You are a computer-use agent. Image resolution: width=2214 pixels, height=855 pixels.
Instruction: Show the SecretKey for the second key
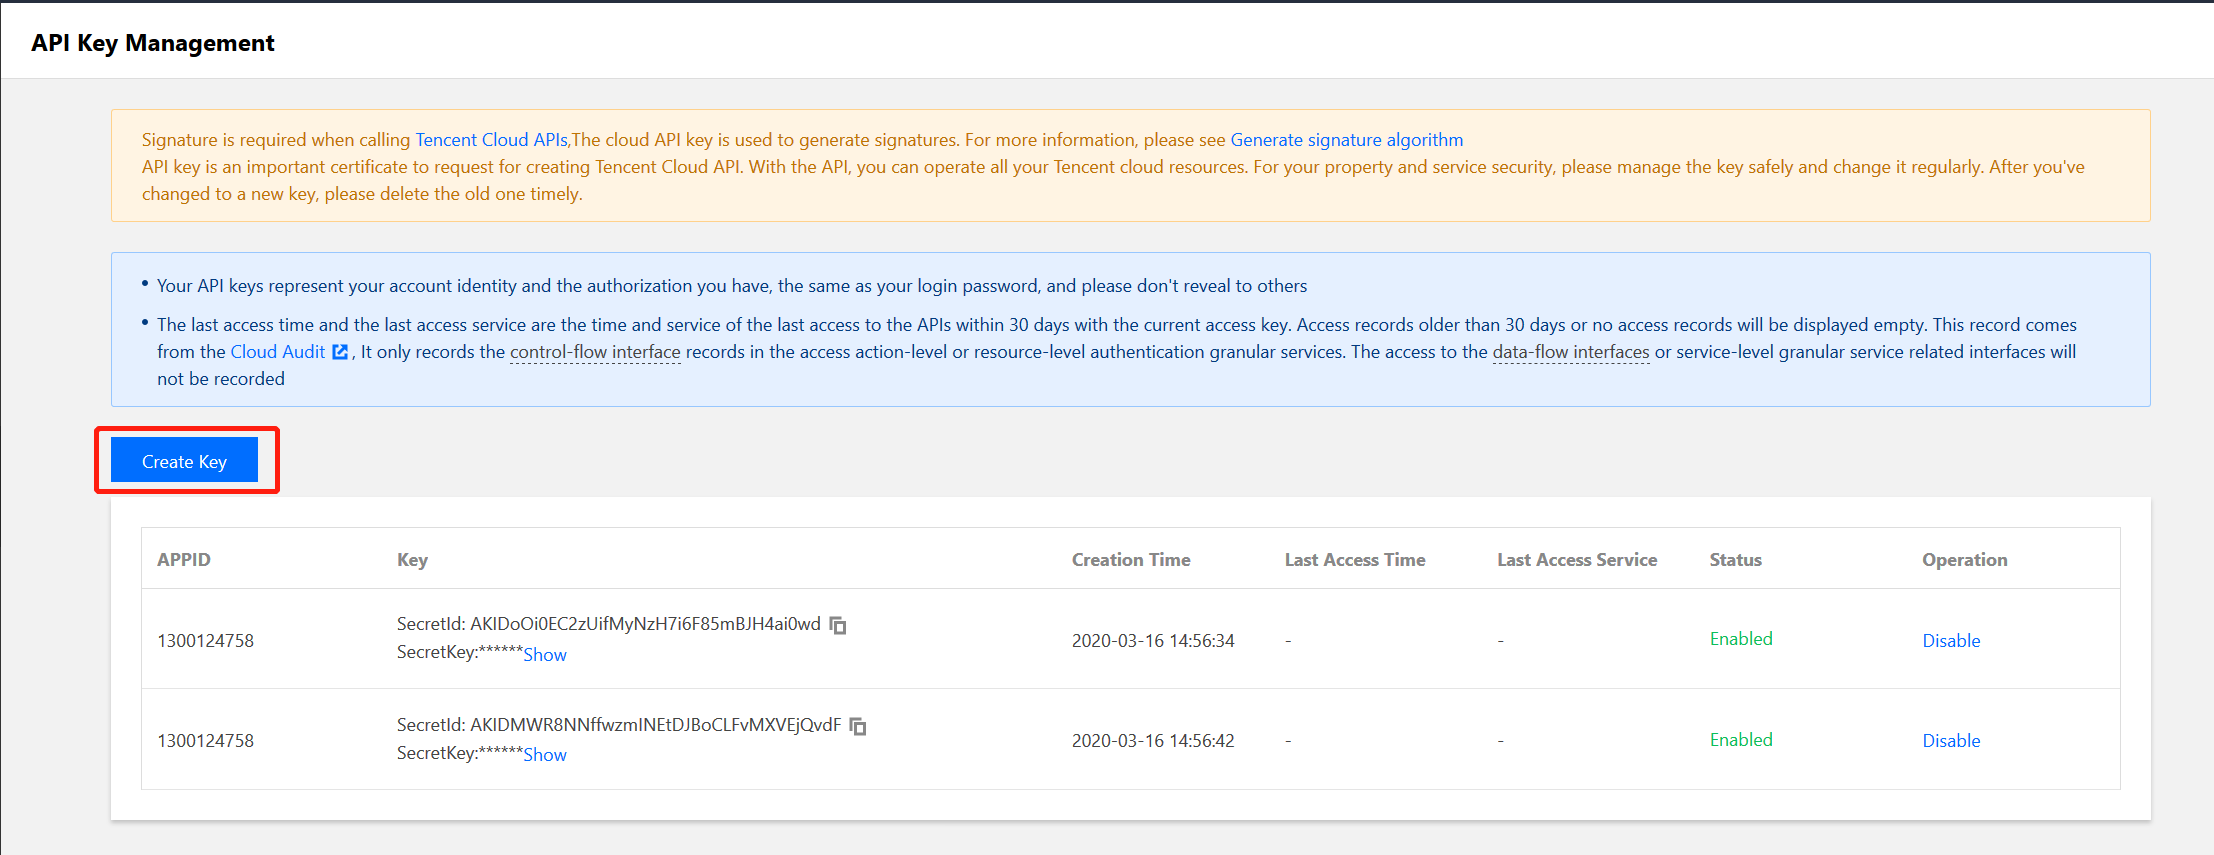pos(545,755)
